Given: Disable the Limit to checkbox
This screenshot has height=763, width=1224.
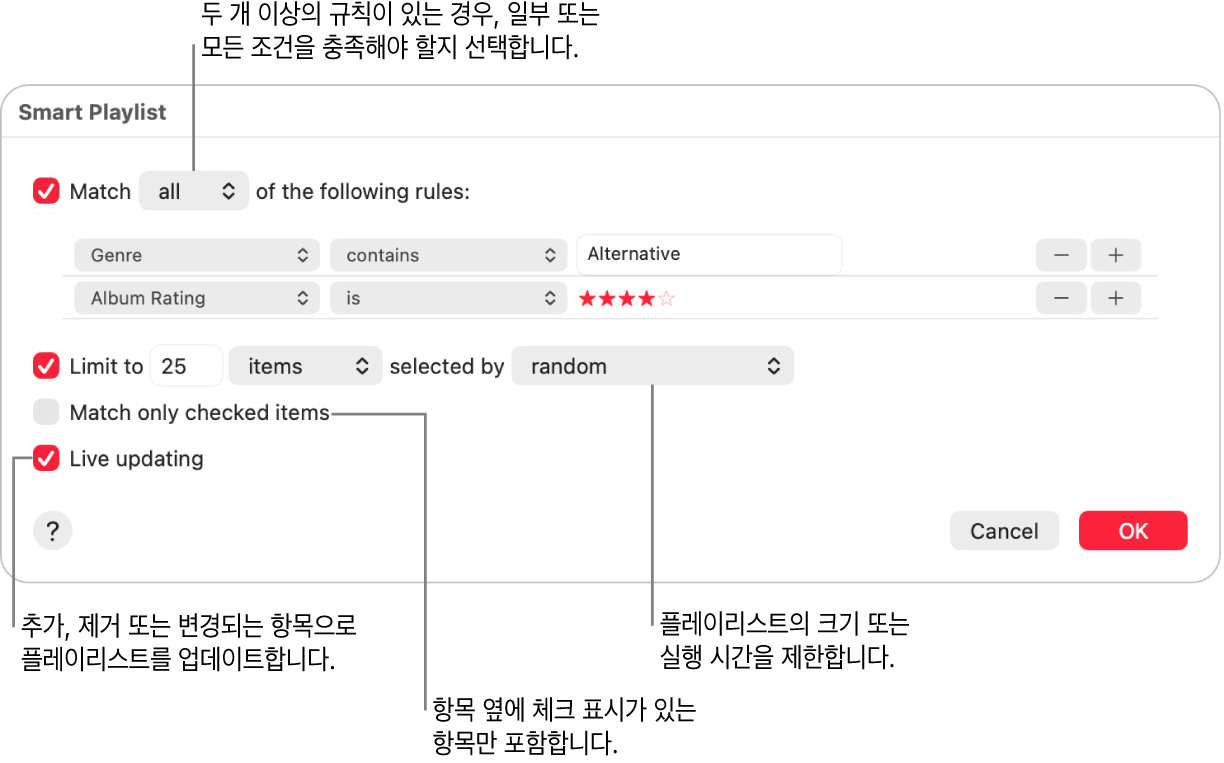Looking at the screenshot, I should 47,366.
